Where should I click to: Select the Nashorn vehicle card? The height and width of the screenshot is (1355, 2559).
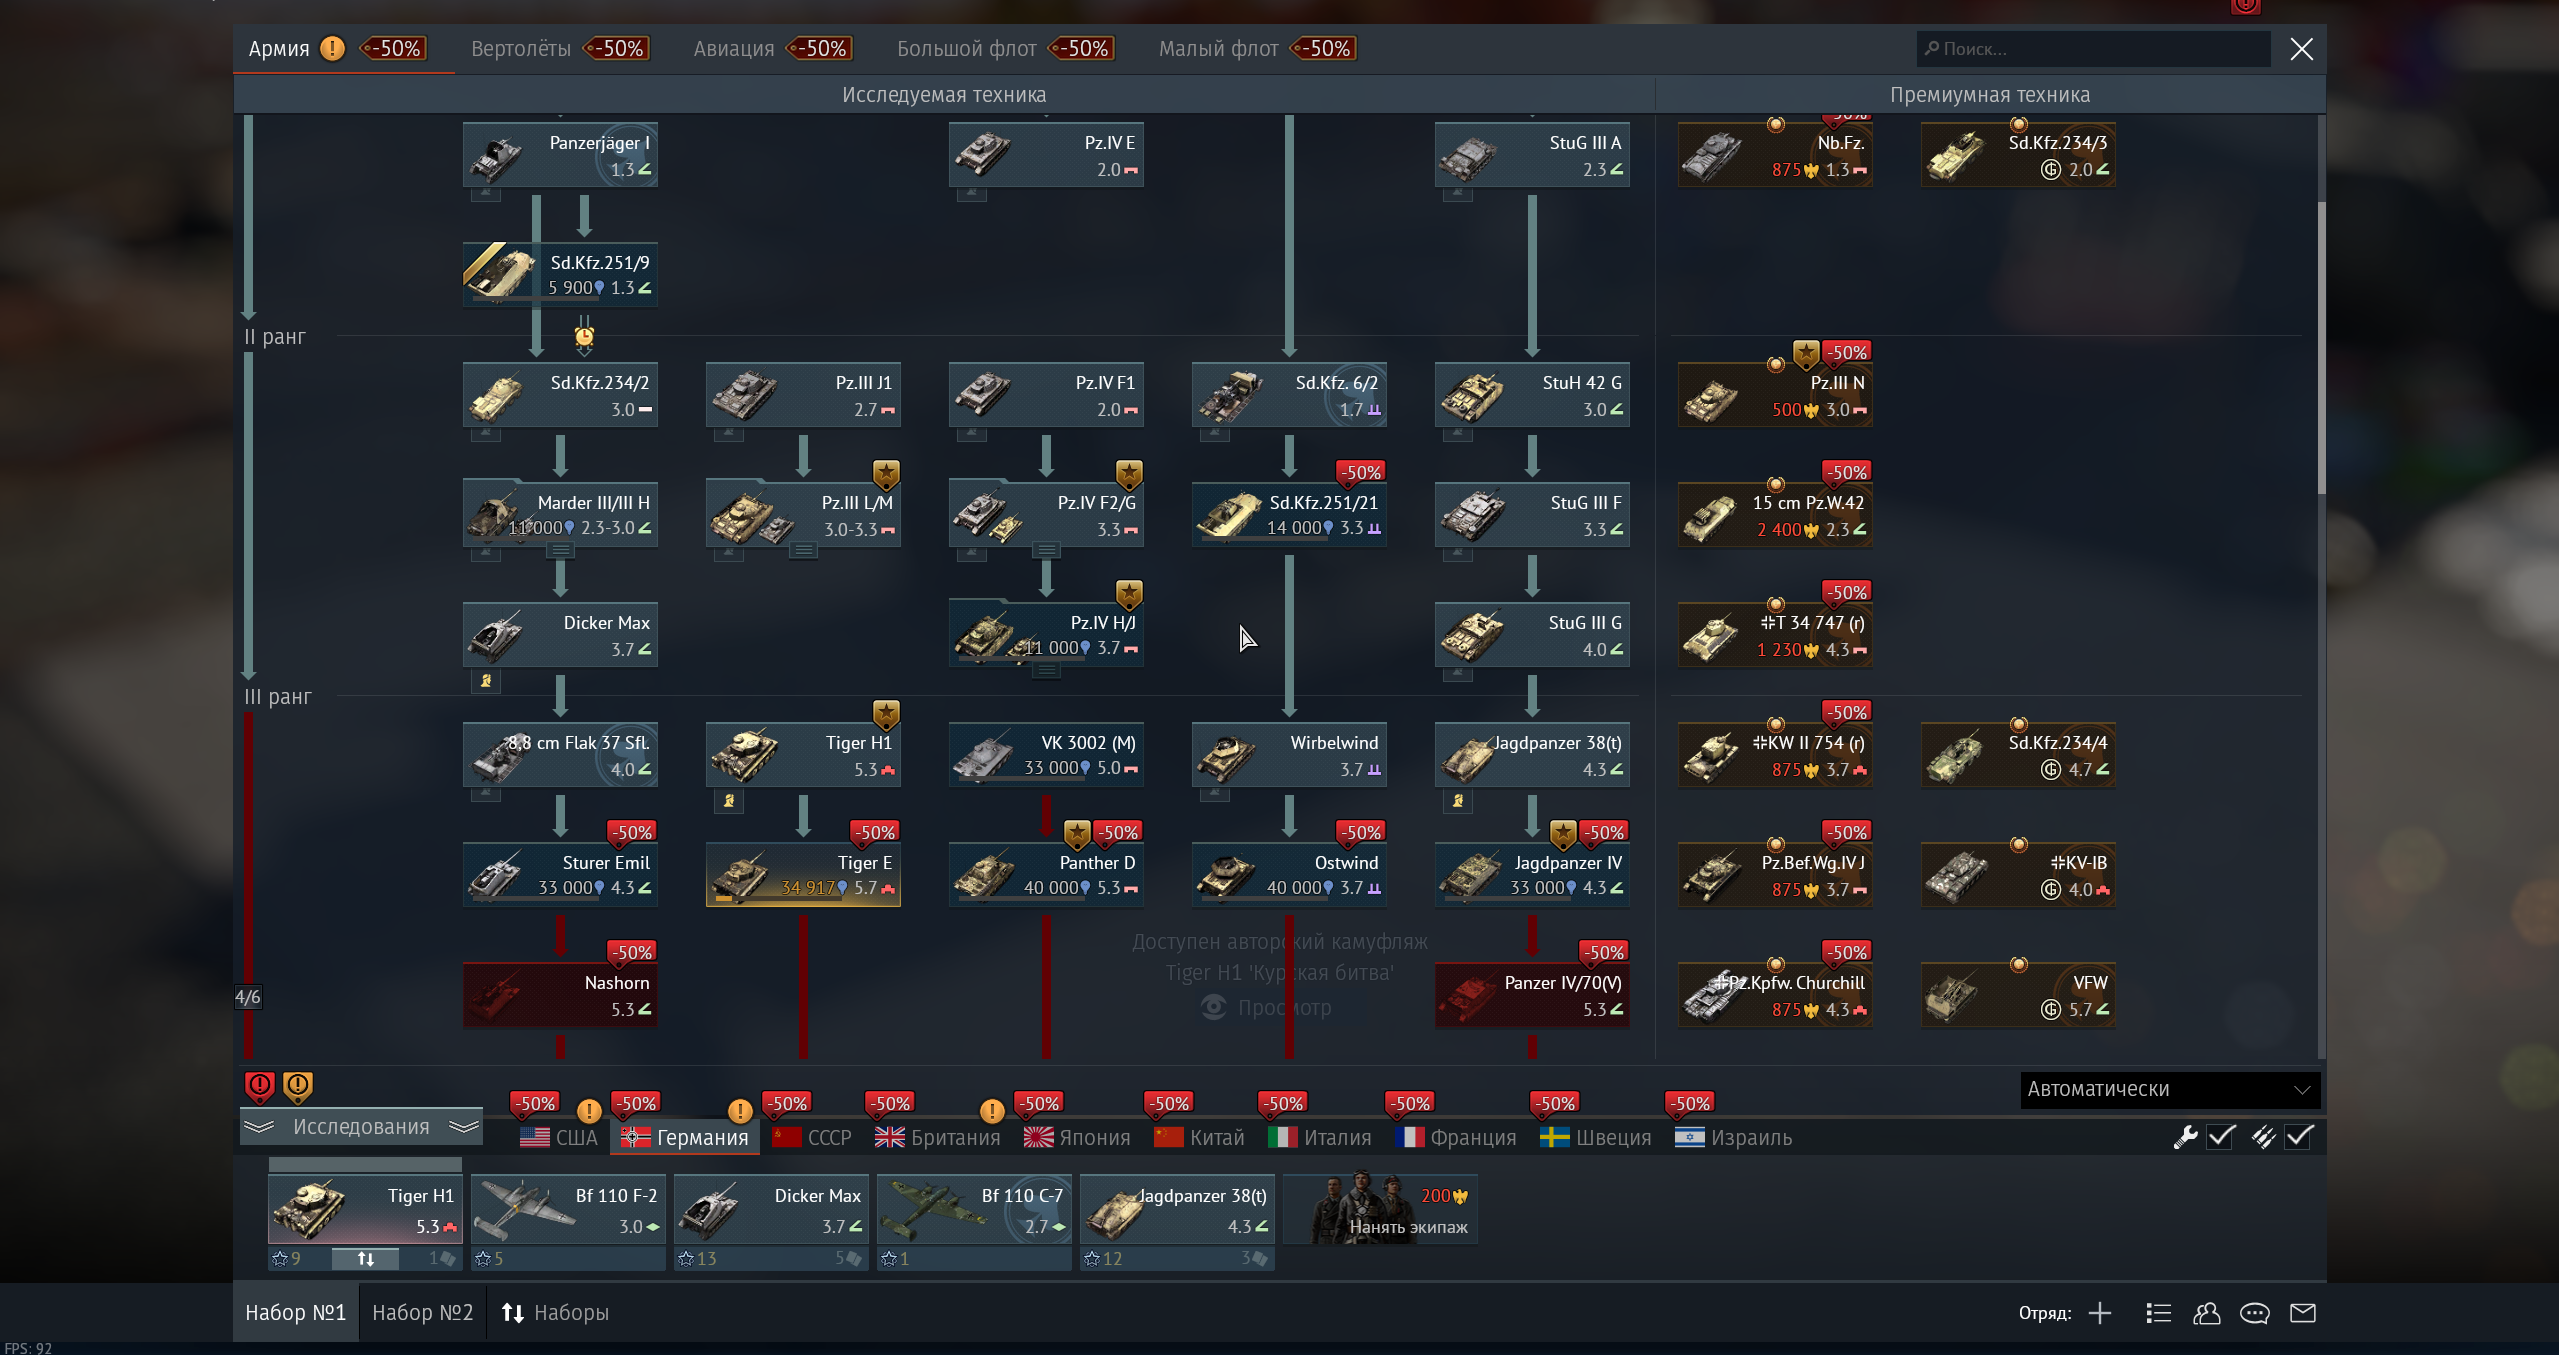point(560,994)
